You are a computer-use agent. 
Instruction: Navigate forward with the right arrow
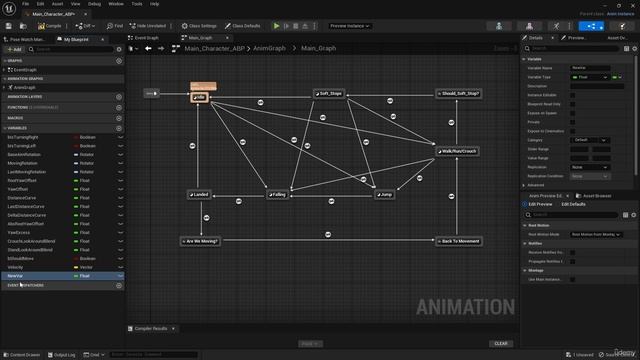161,49
